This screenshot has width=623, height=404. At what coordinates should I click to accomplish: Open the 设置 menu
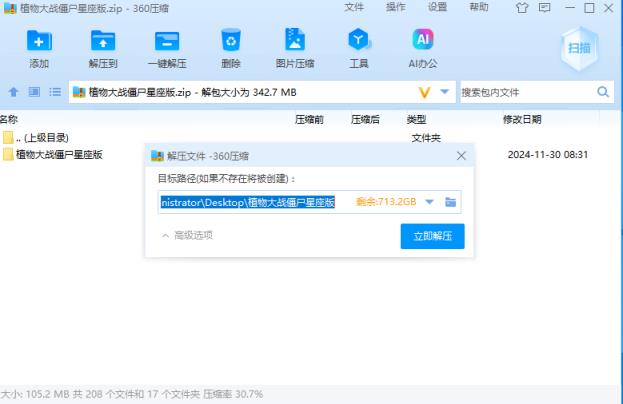tap(437, 7)
